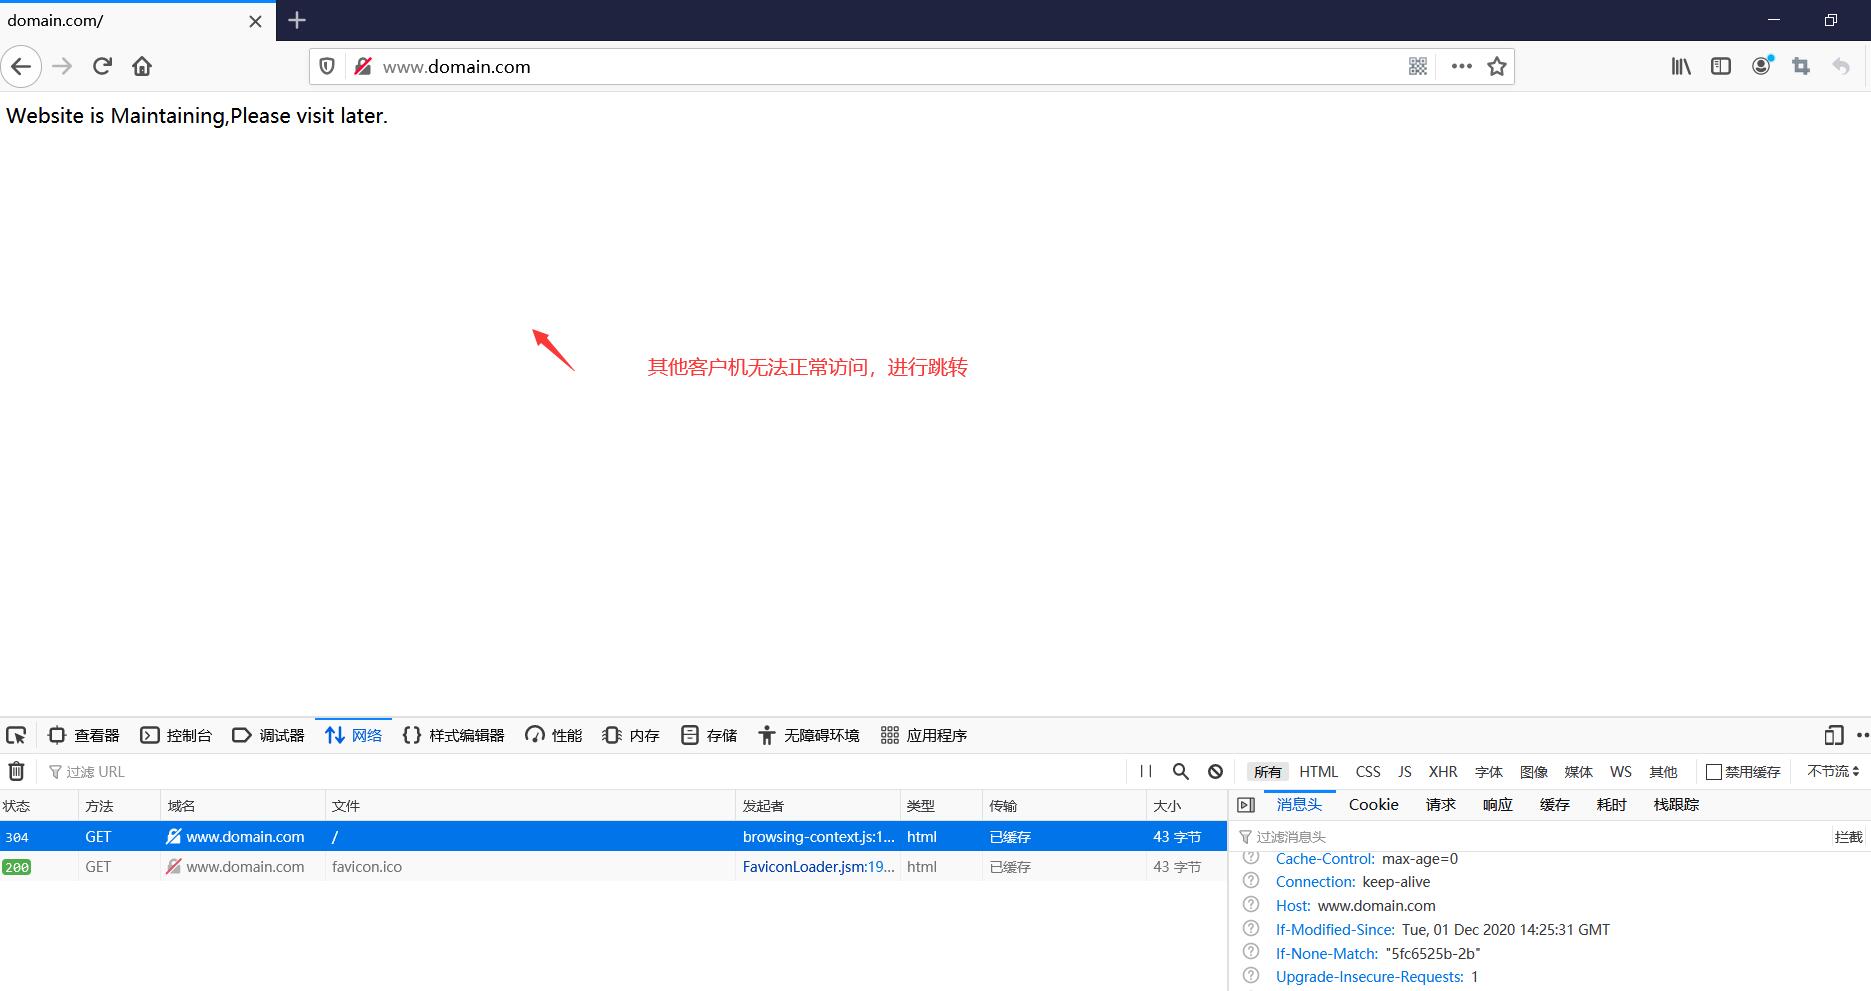Image resolution: width=1871 pixels, height=991 pixels.
Task: Search within network requests
Action: coord(1180,771)
